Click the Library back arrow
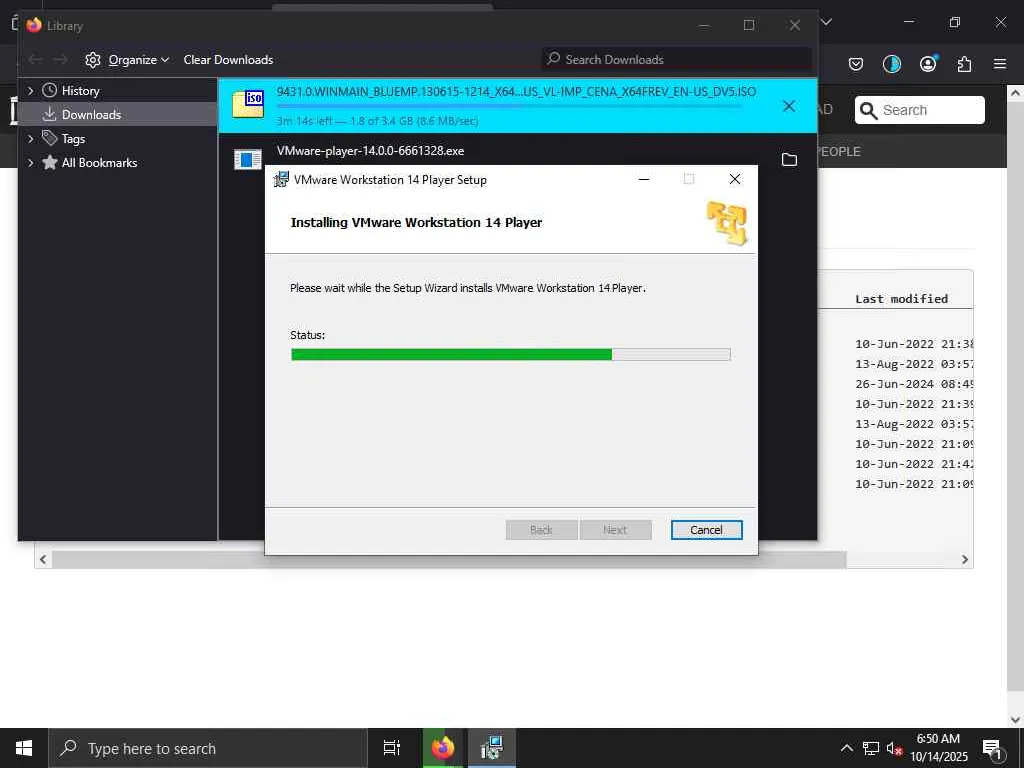 [x=35, y=59]
